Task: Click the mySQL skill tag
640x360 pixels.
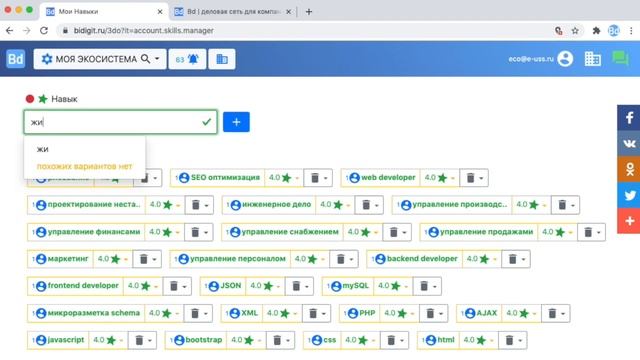Action: pyautogui.click(x=348, y=286)
